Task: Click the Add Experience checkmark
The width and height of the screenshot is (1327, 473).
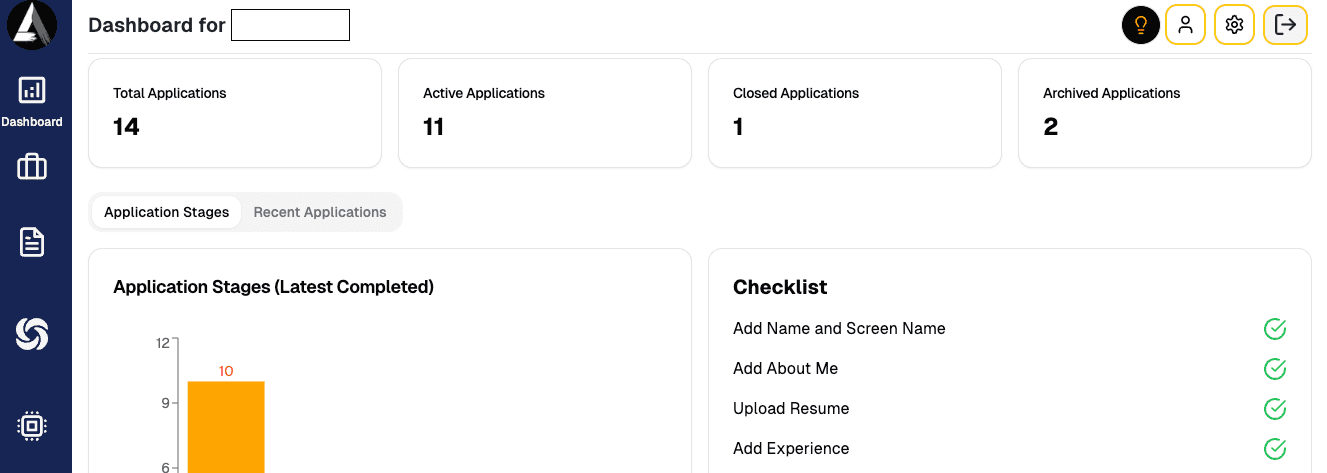Action: click(1275, 449)
